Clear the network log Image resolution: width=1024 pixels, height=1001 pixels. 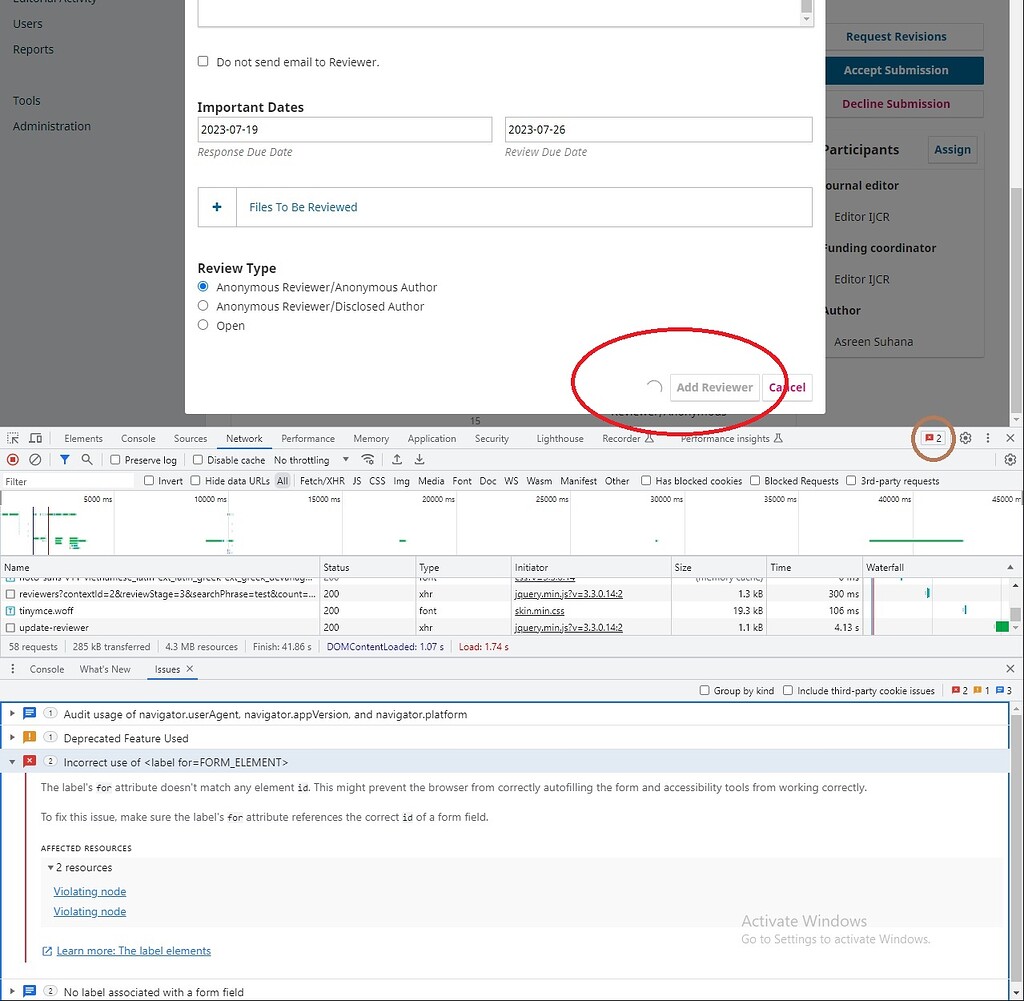(35, 459)
